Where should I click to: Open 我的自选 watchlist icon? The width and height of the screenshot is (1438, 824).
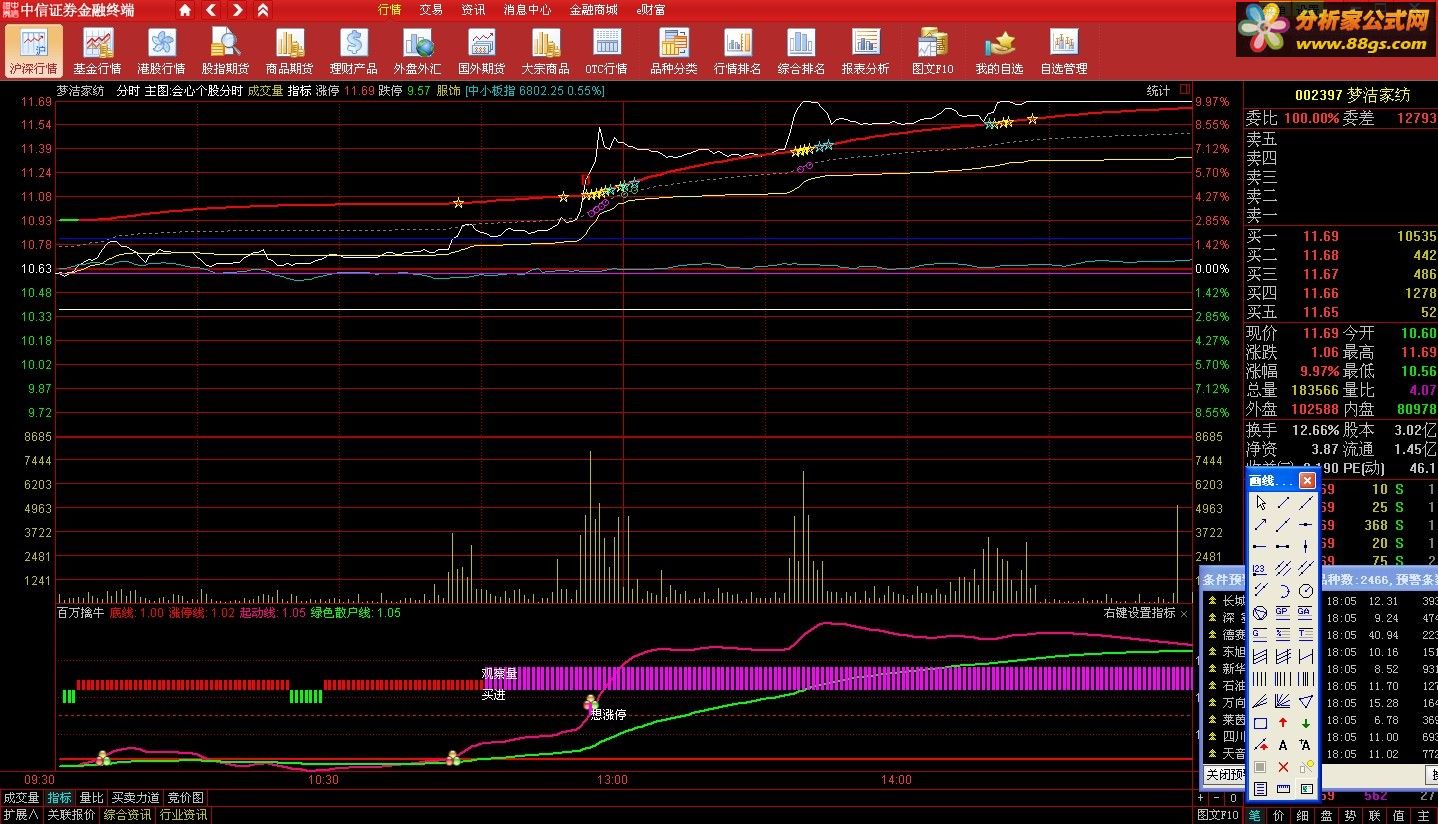999,50
